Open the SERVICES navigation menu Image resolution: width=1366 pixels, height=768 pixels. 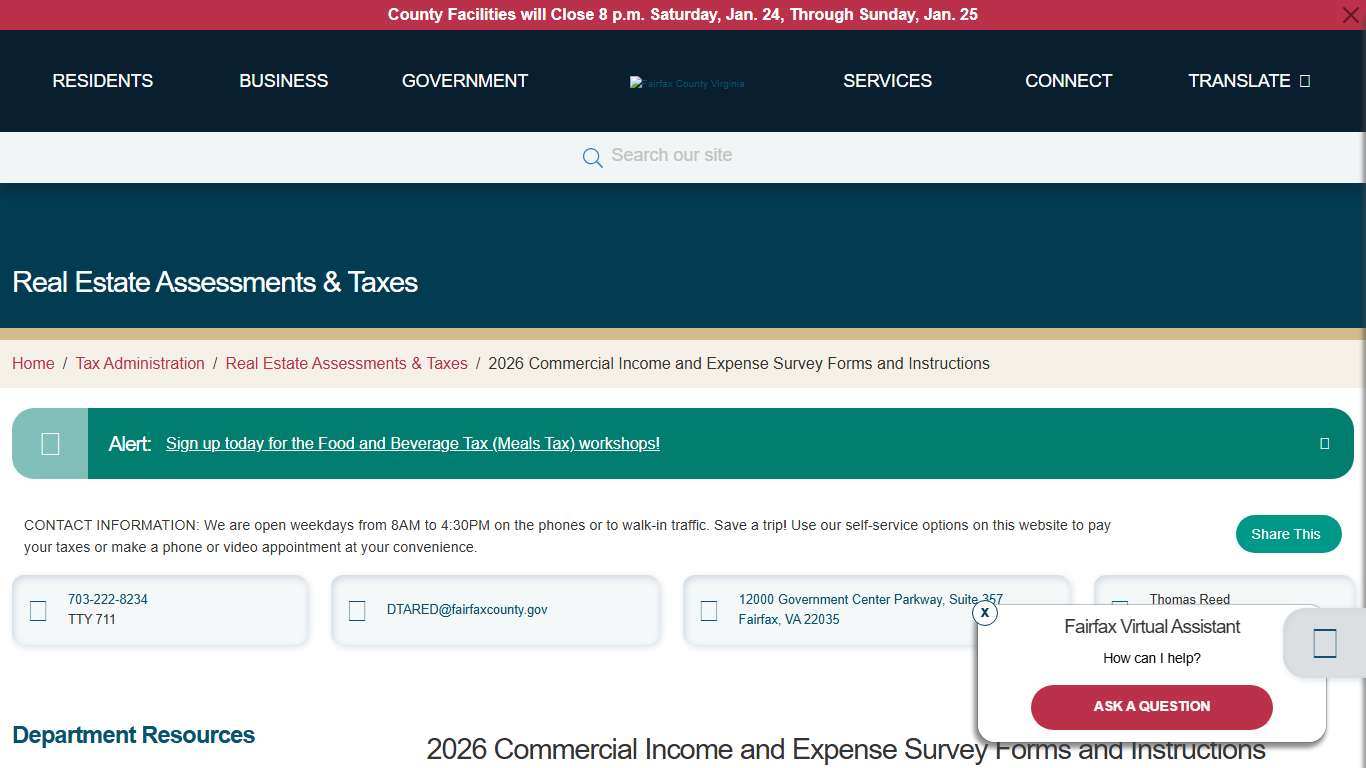coord(887,81)
